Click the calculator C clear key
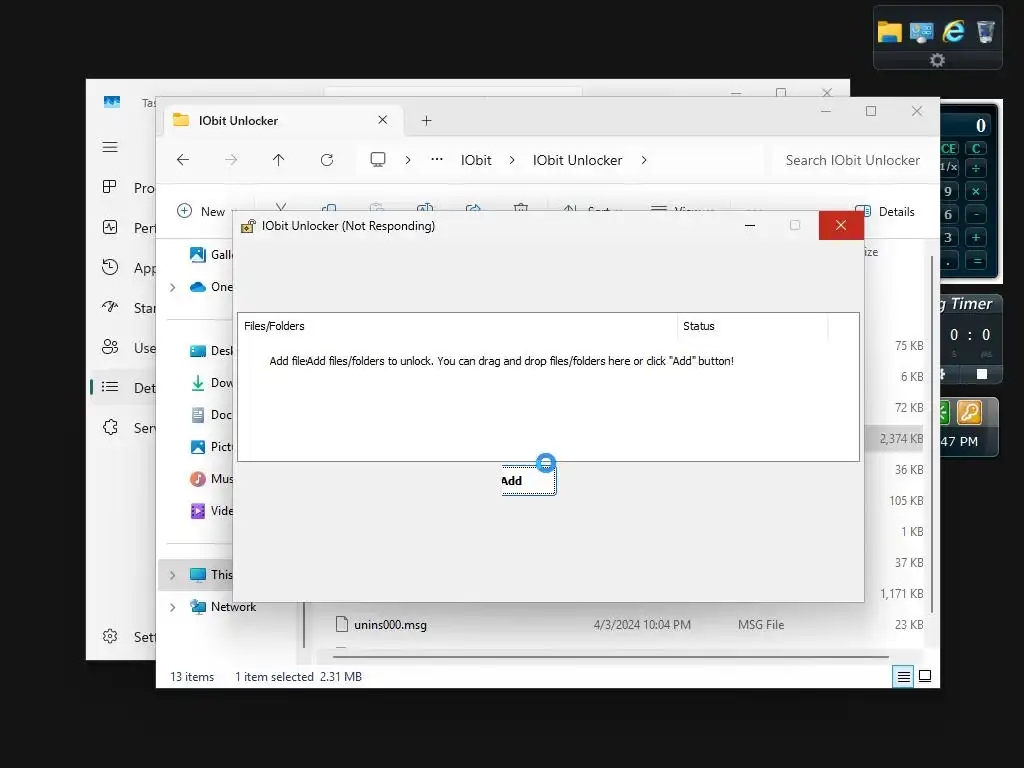Screen dimensions: 1024x768 [976, 148]
